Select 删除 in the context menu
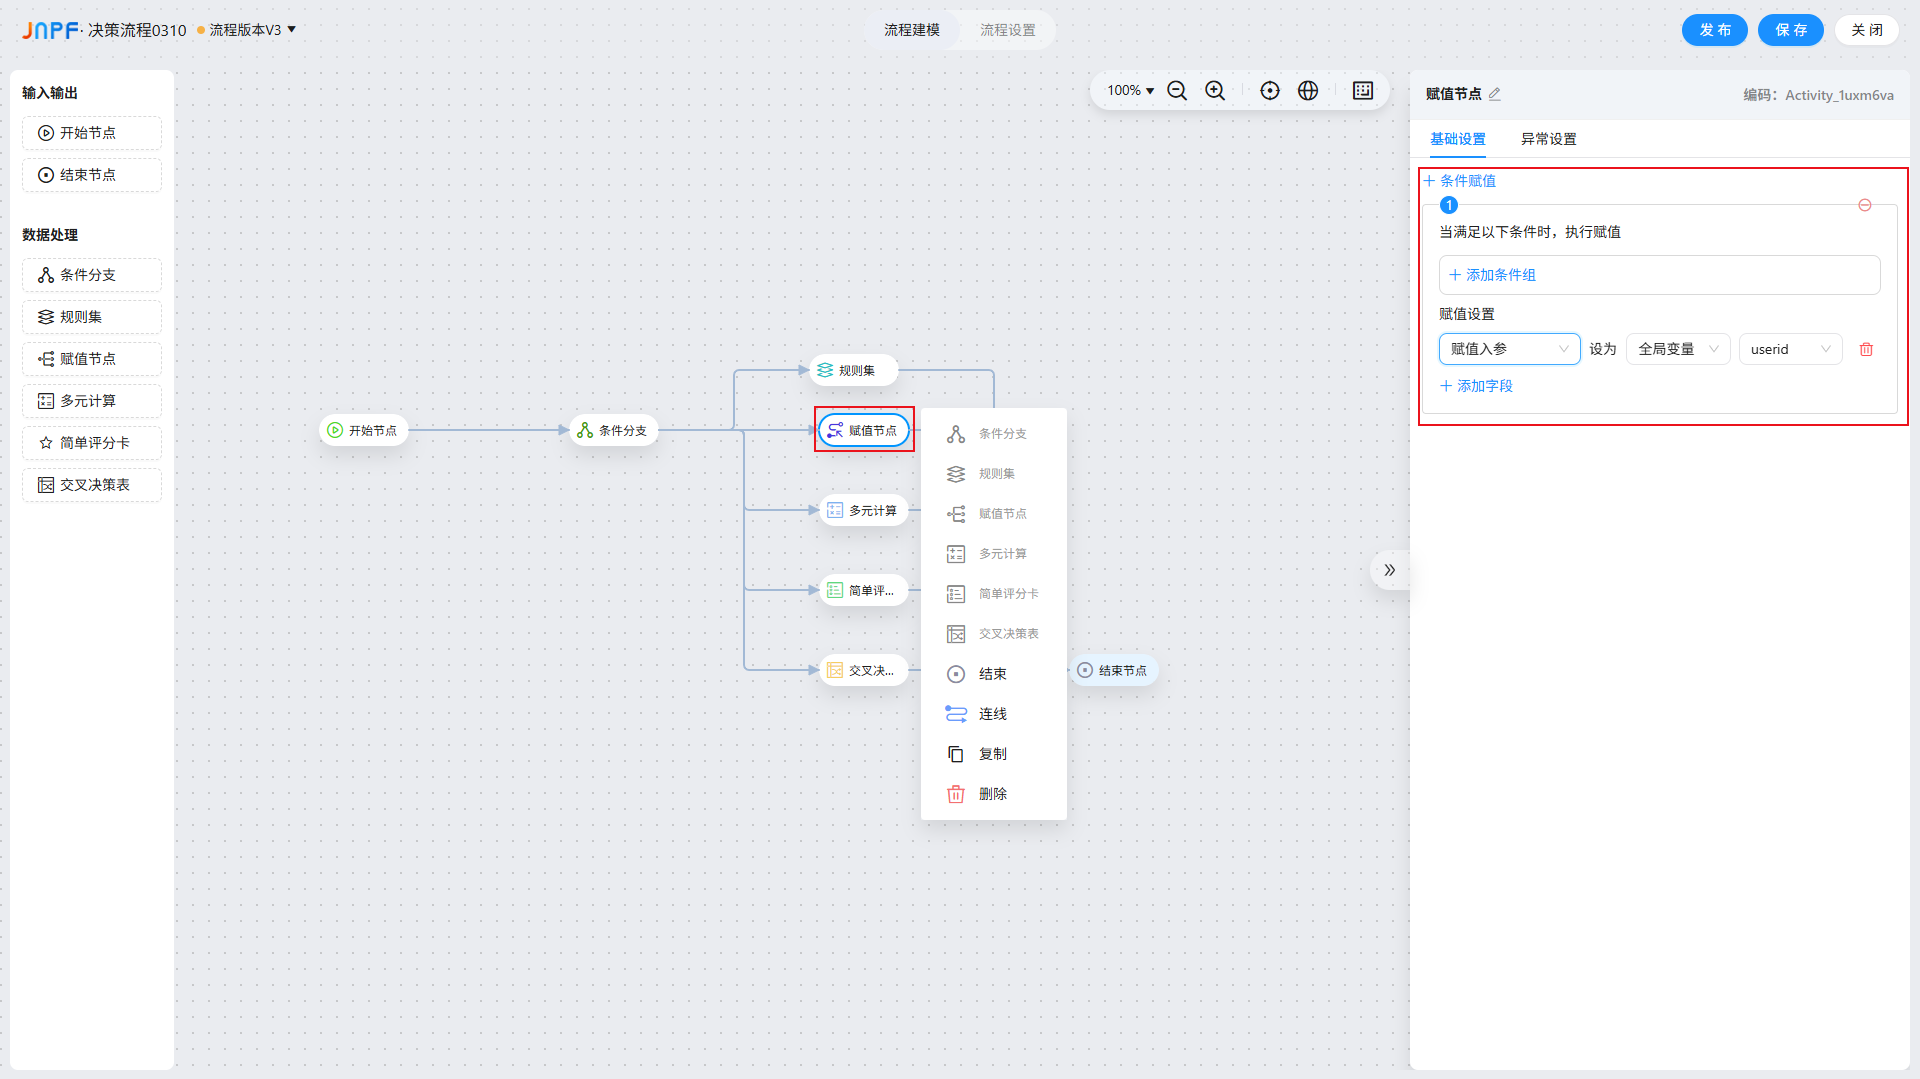Image resolution: width=1920 pixels, height=1079 pixels. 992,794
